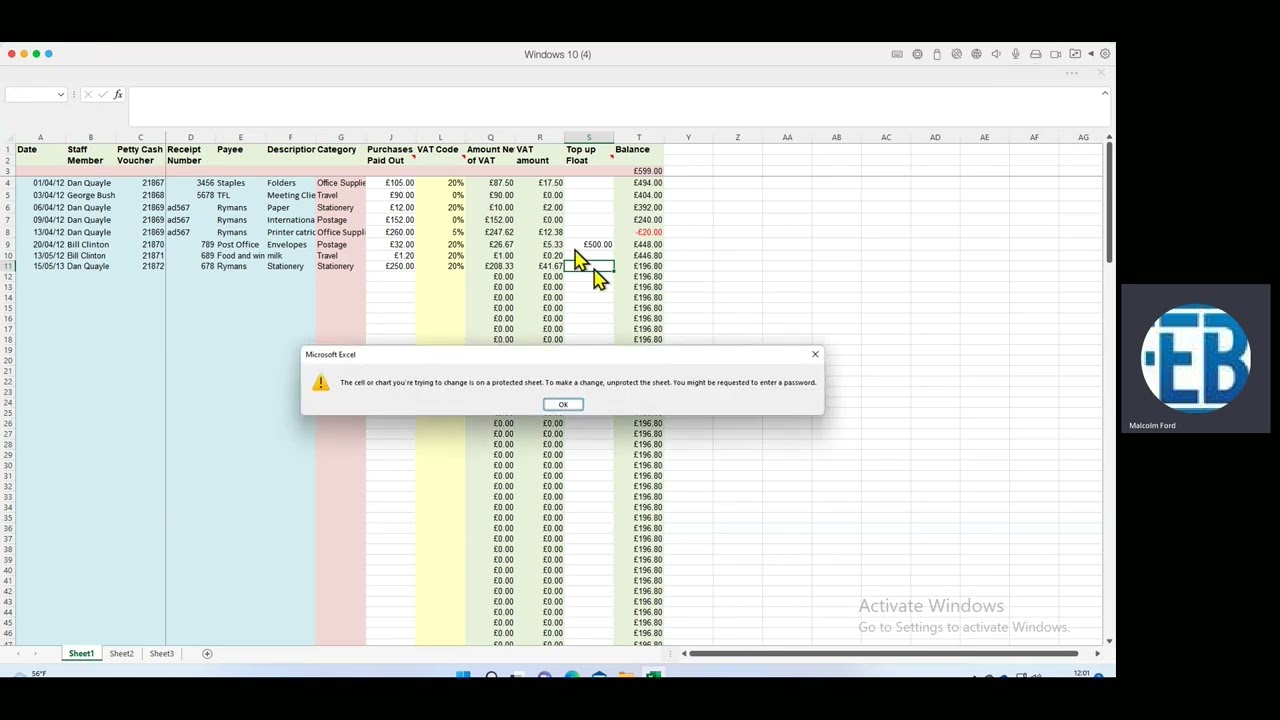This screenshot has height=720, width=1280.
Task: Toggle the VM sound speaker icon
Action: click(x=996, y=54)
